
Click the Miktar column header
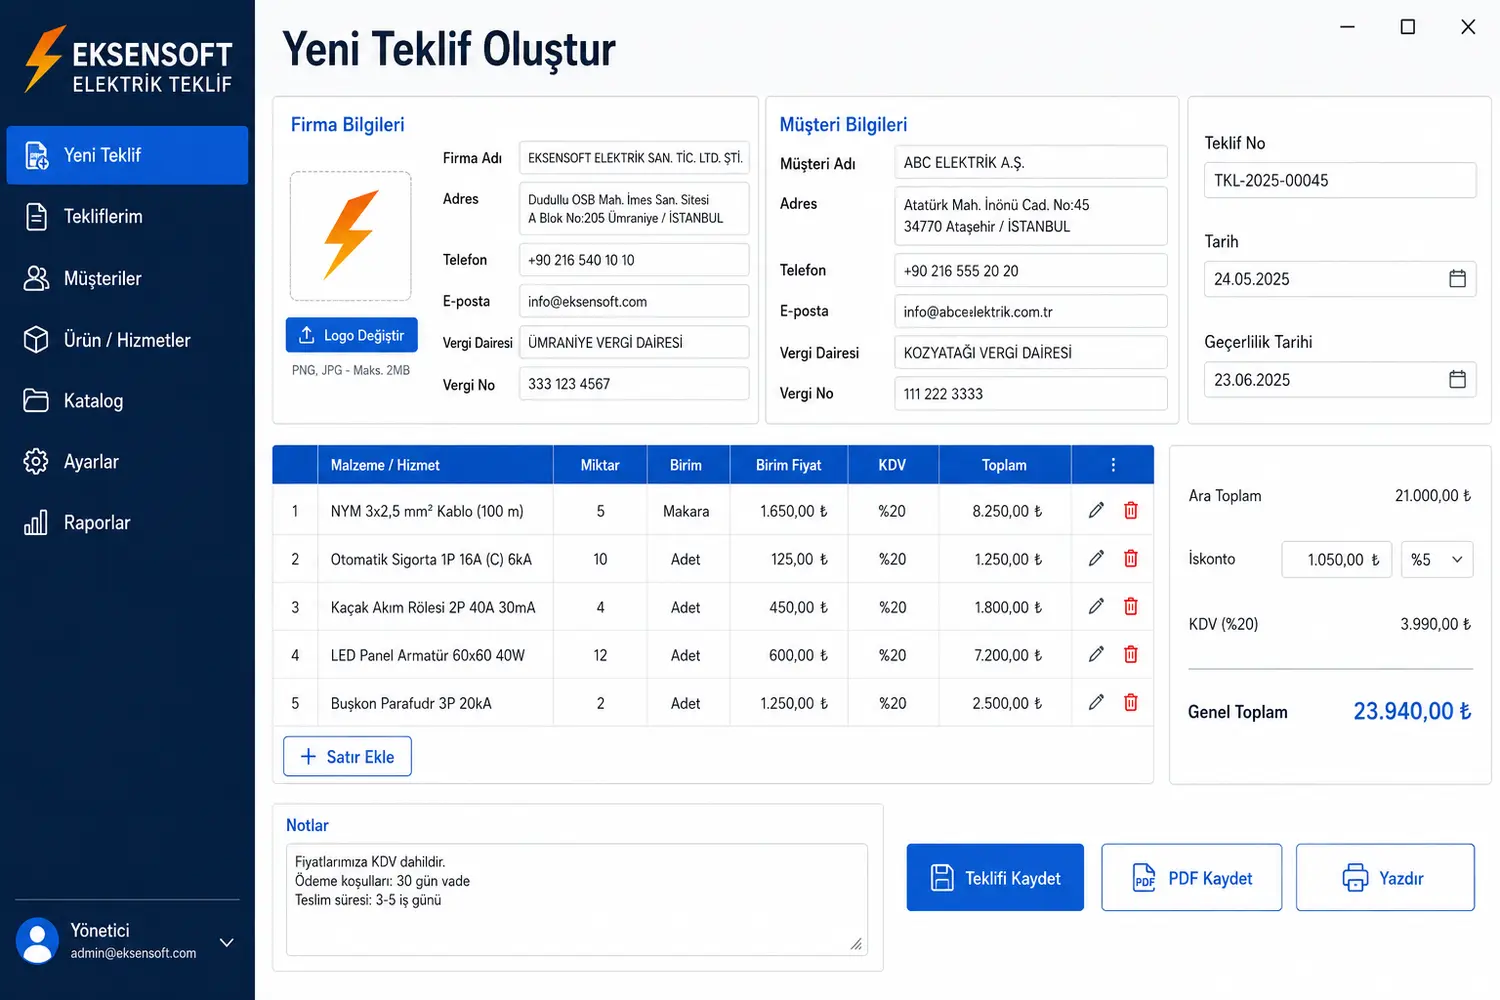click(x=600, y=465)
